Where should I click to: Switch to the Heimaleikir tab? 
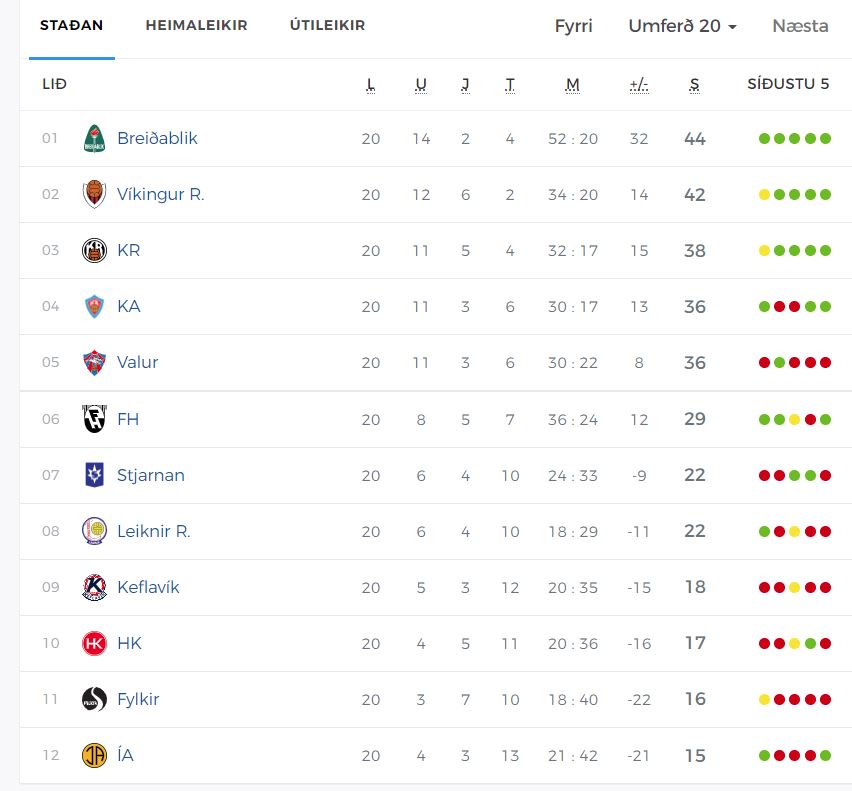point(196,25)
